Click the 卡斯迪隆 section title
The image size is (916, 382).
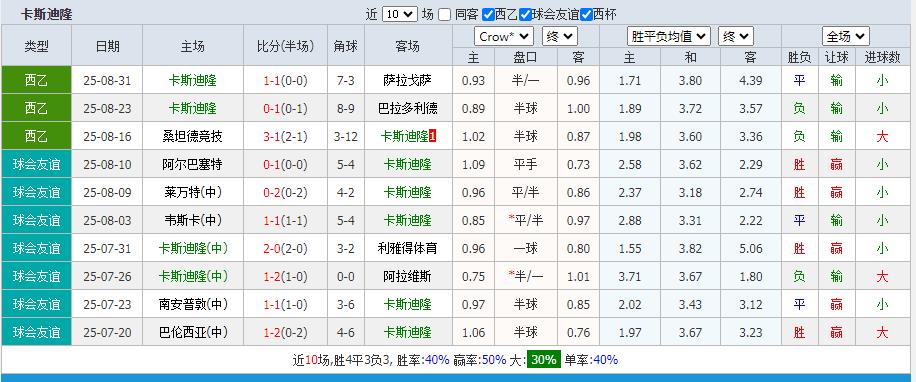pyautogui.click(x=46, y=15)
